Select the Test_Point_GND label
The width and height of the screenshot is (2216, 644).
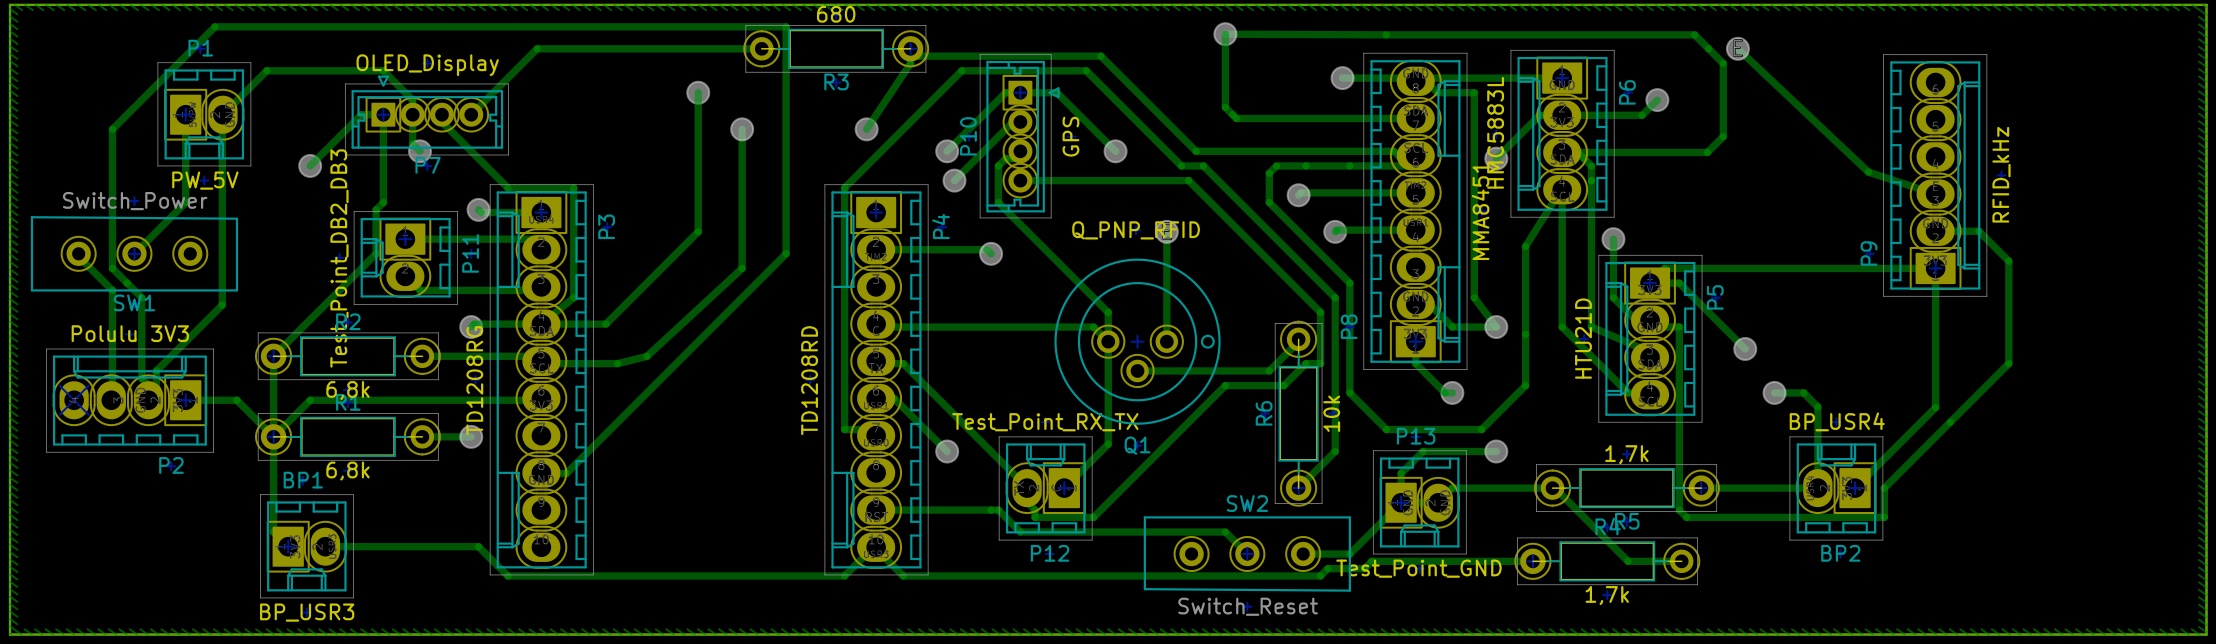1419,569
